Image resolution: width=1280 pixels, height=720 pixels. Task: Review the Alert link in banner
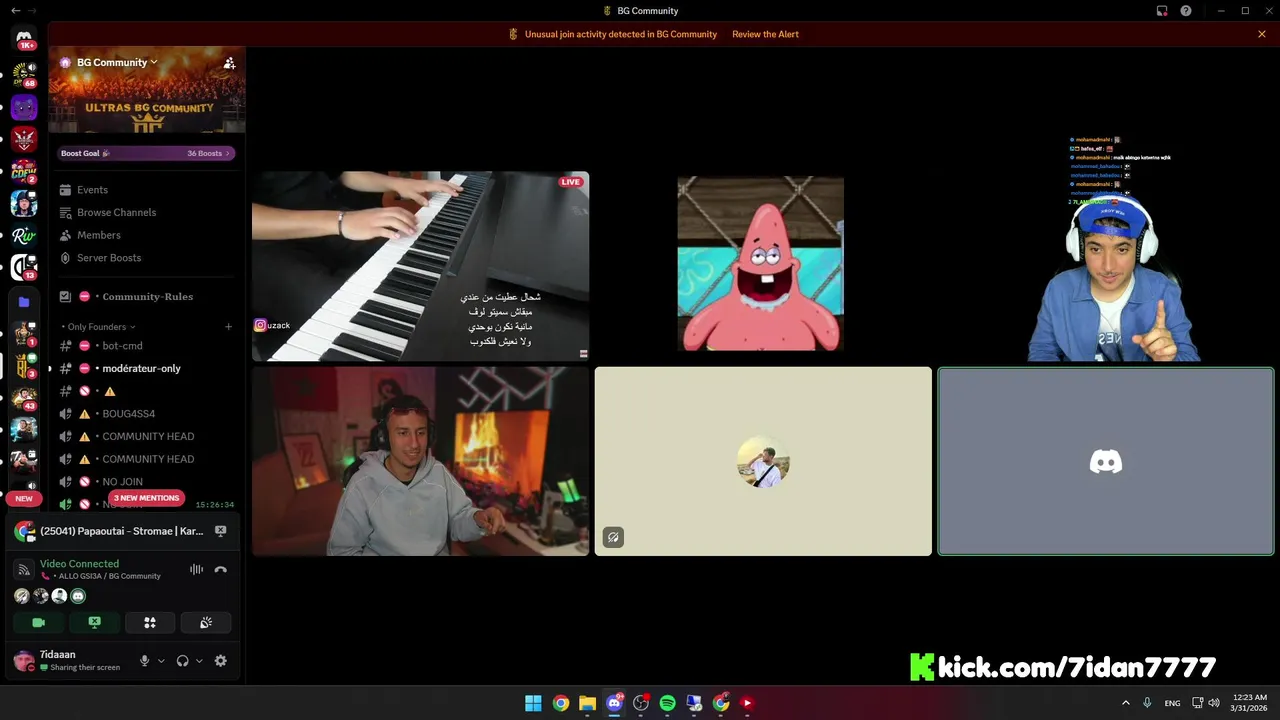[x=765, y=34]
